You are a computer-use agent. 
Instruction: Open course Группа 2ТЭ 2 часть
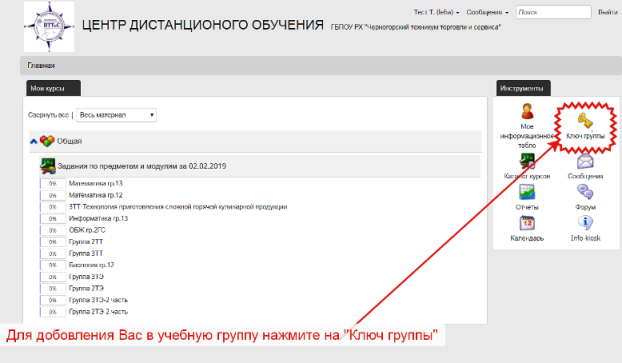pyautogui.click(x=98, y=311)
